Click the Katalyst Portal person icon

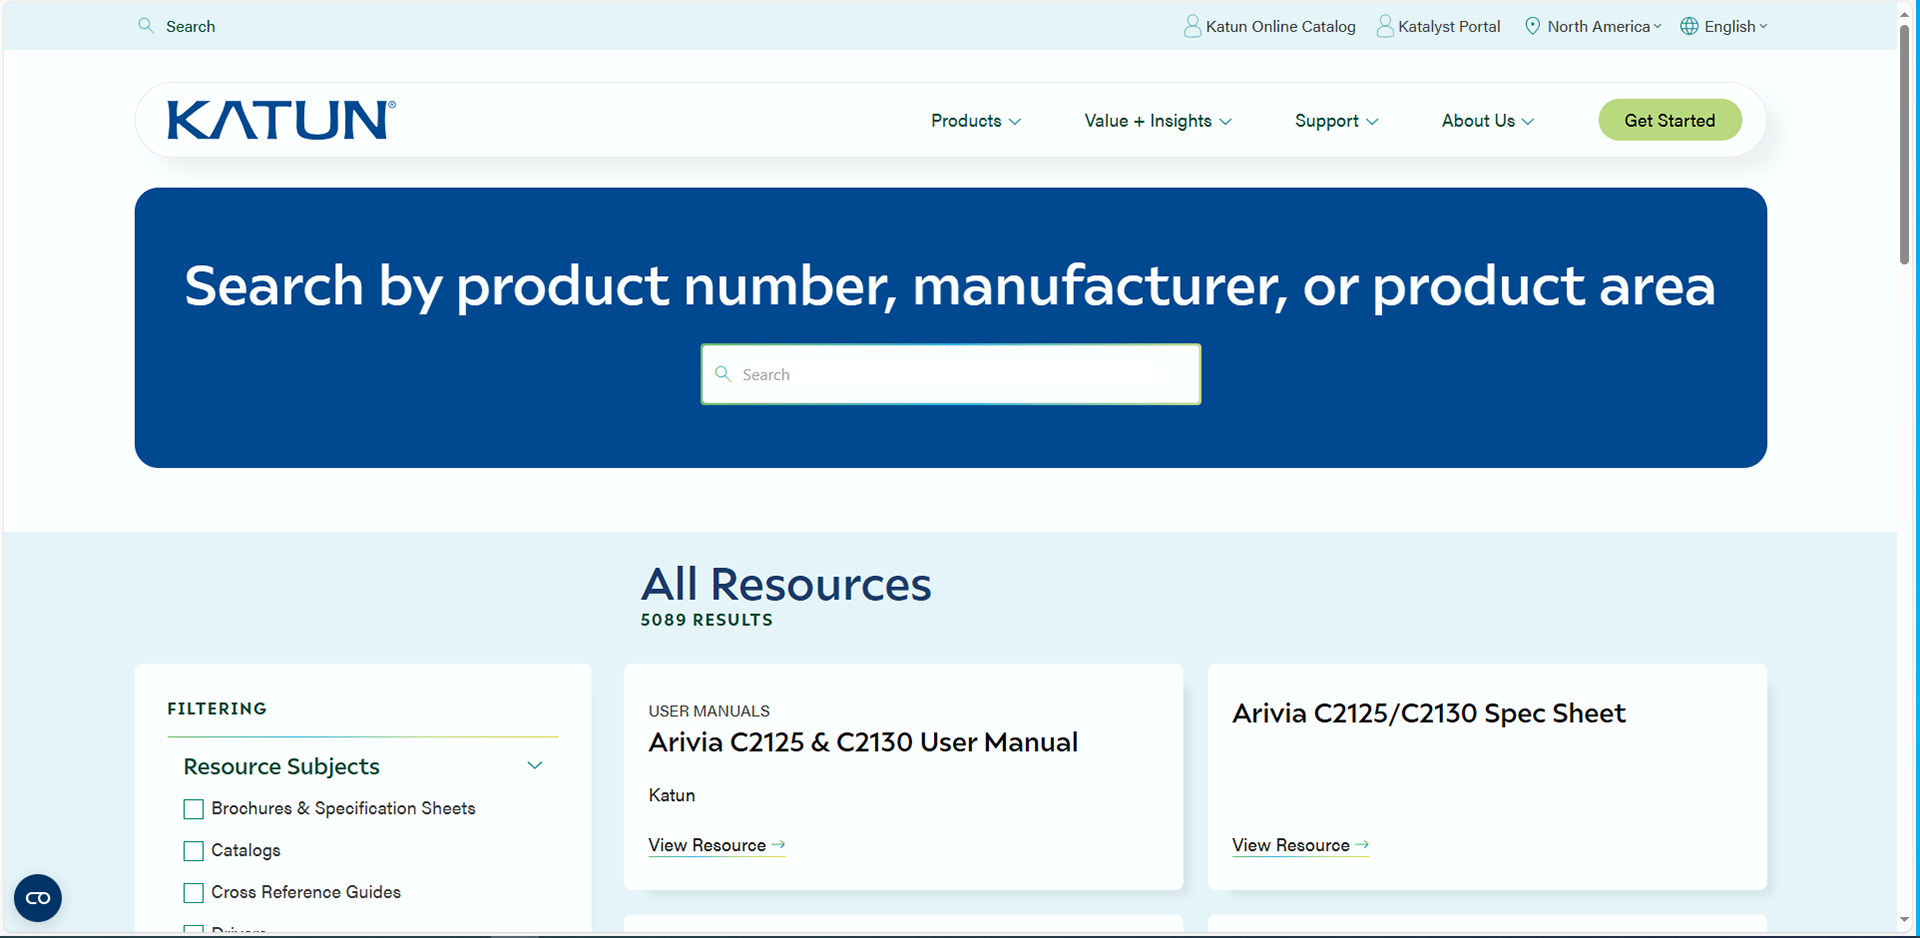click(x=1385, y=26)
